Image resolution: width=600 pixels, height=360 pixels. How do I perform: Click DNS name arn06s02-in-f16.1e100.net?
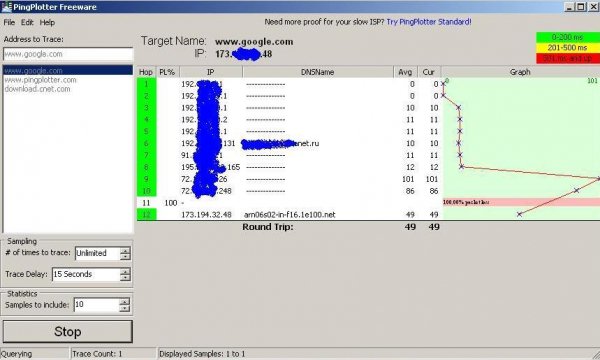click(290, 215)
